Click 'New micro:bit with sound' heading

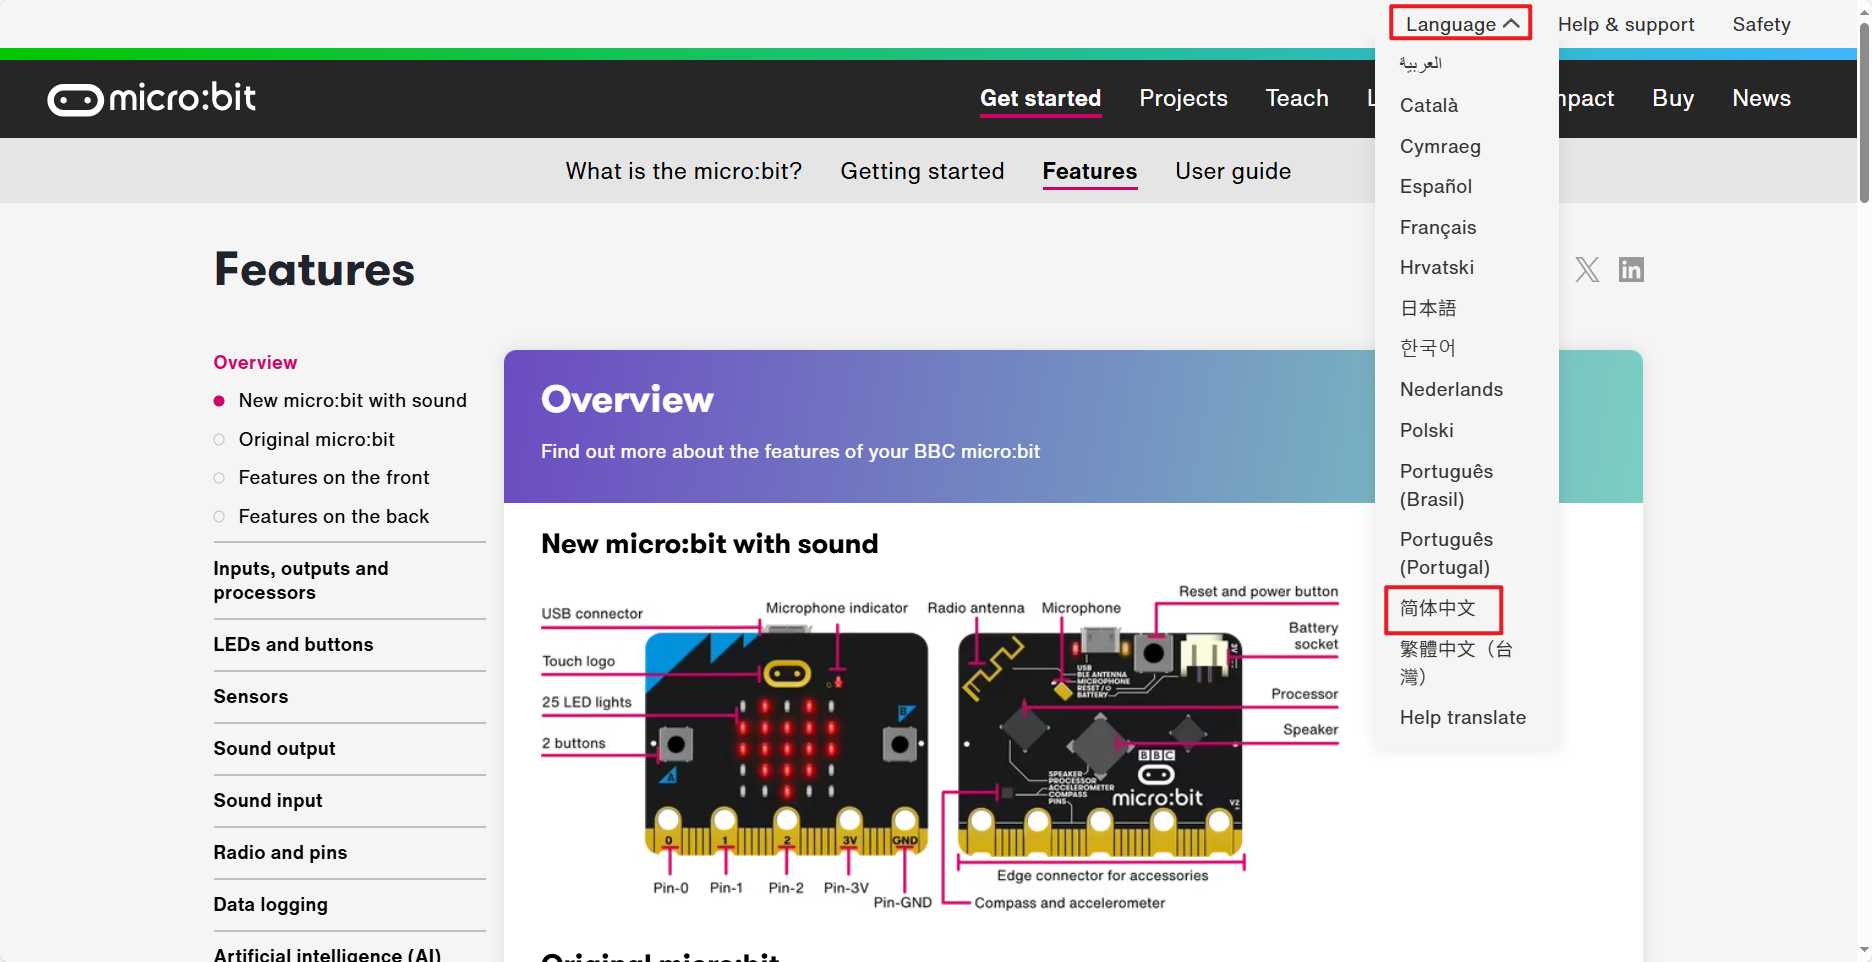(709, 544)
